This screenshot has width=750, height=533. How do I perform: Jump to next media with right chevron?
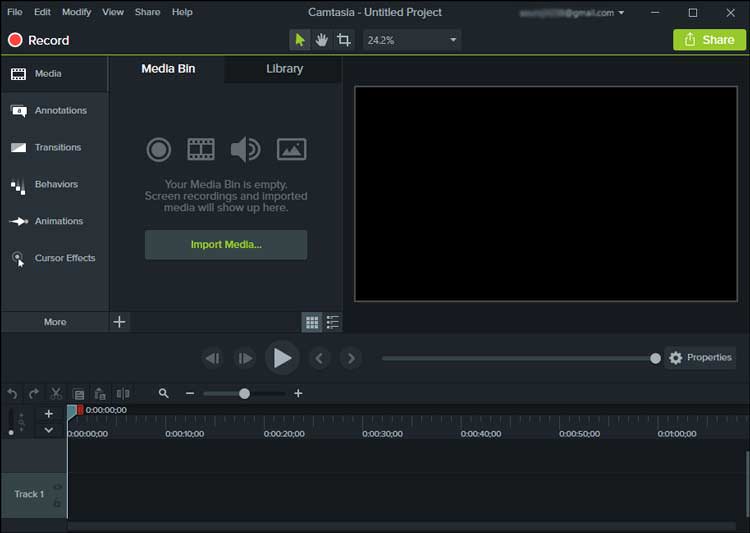(351, 358)
